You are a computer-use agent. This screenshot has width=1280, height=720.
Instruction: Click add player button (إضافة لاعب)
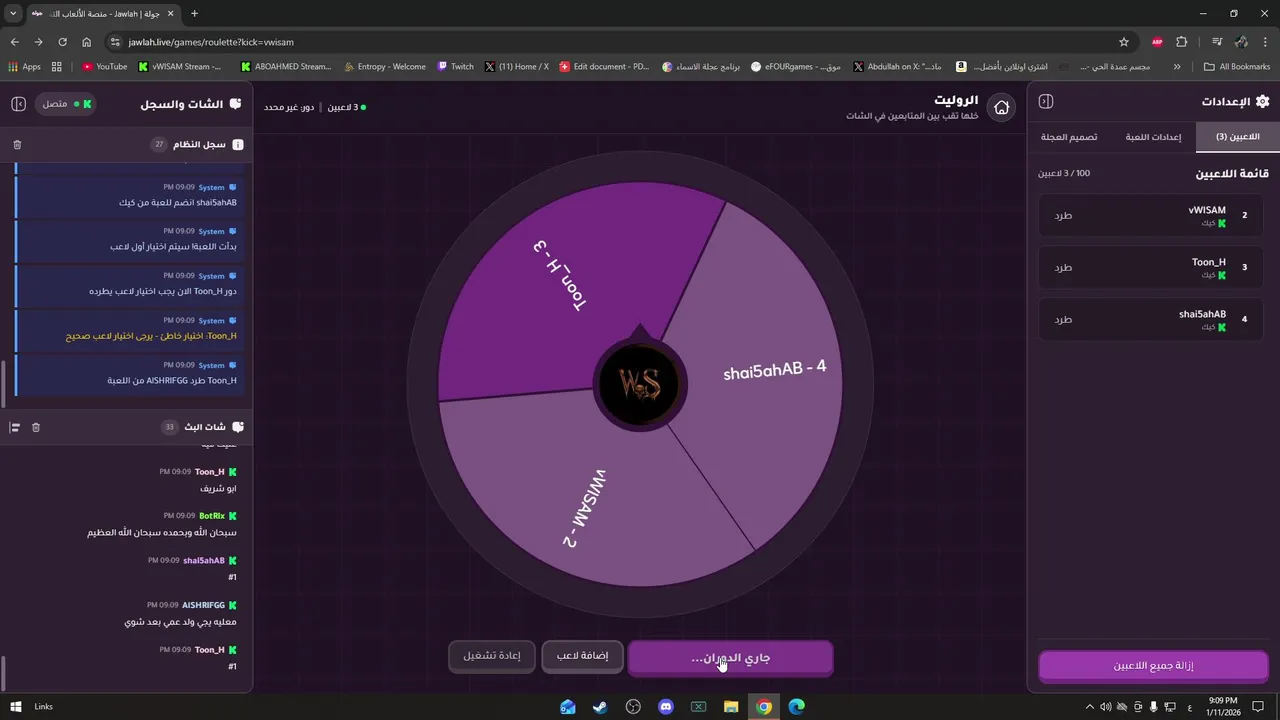pos(582,656)
